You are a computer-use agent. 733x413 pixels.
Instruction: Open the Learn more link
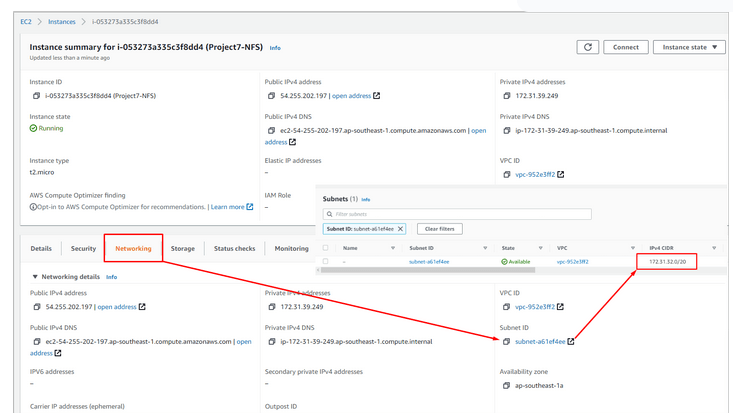click(x=227, y=207)
